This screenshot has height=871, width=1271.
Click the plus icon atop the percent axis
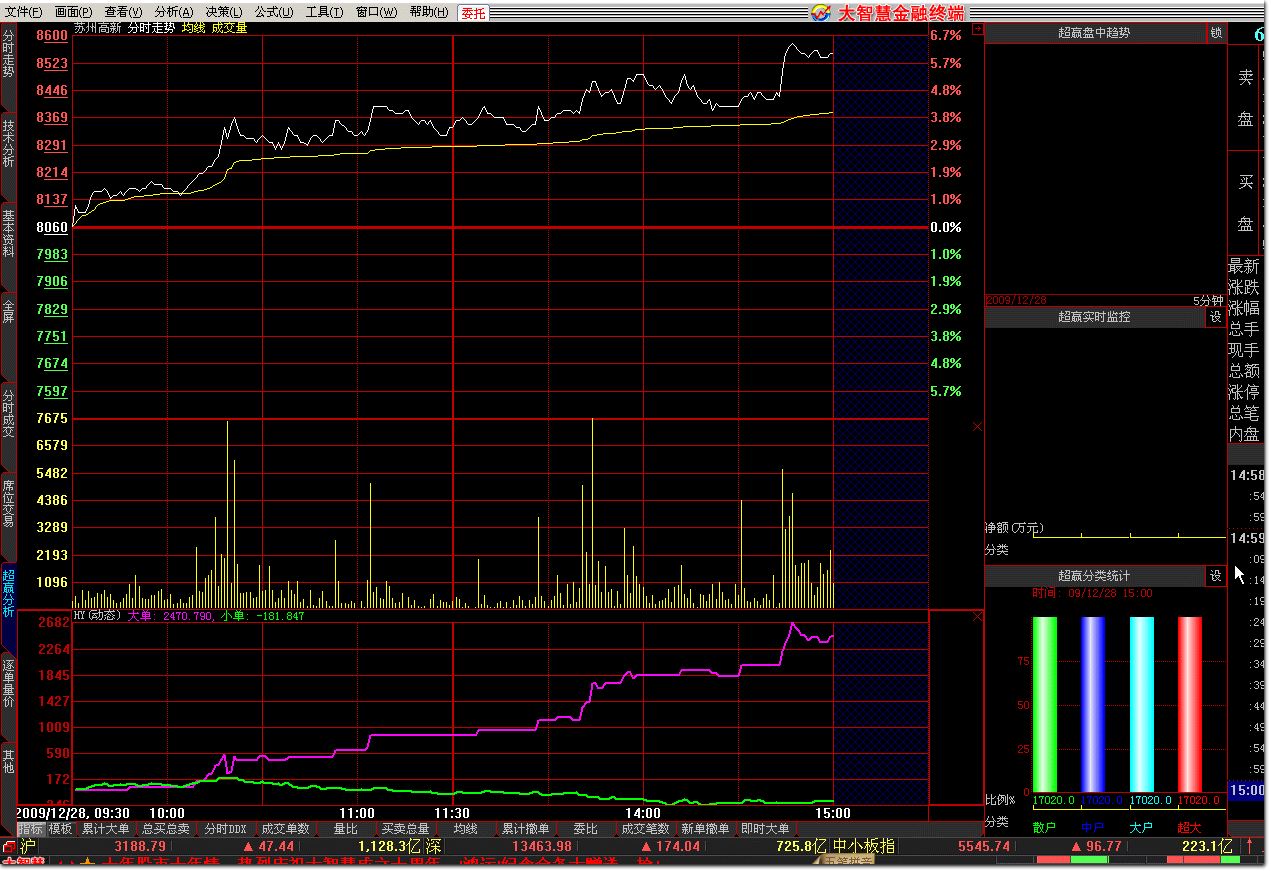point(977,29)
